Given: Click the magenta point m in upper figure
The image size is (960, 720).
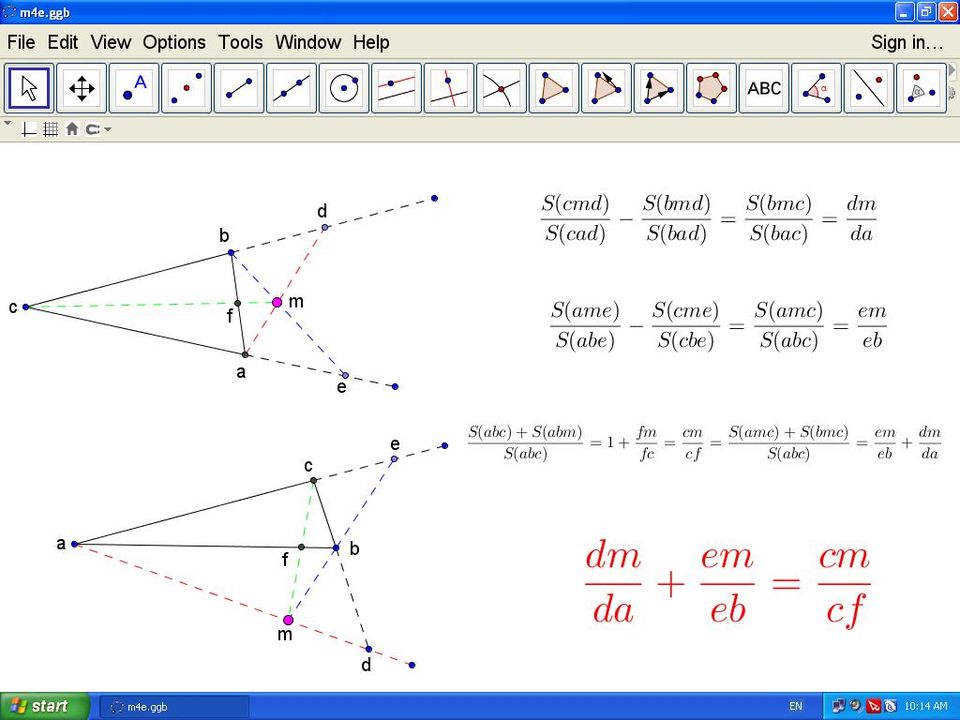Looking at the screenshot, I should coord(277,302).
